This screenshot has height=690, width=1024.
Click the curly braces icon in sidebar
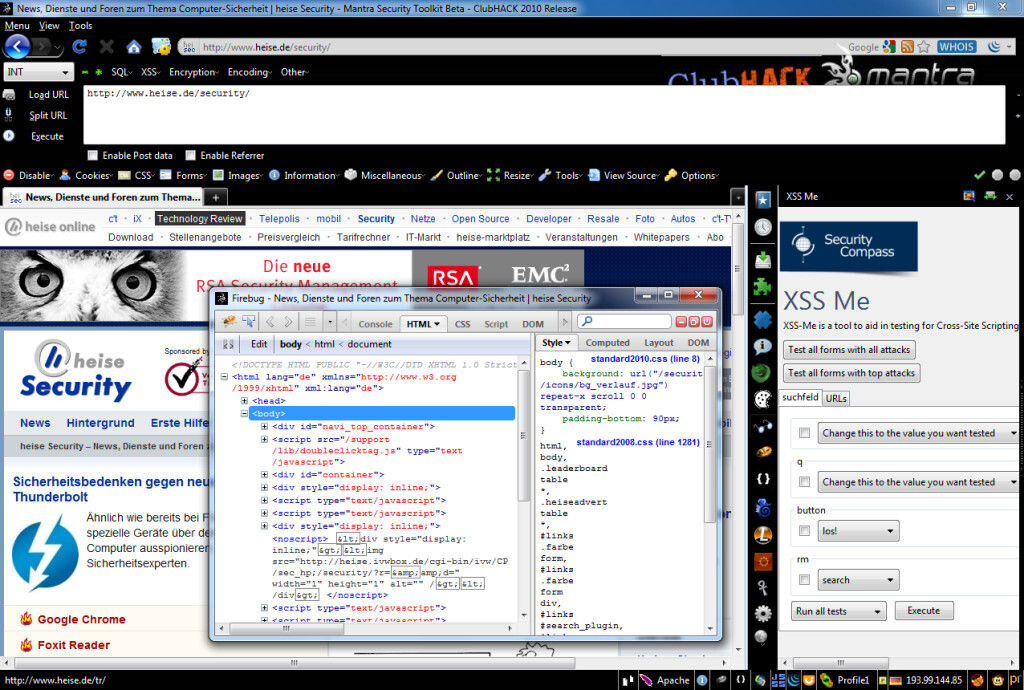pos(763,479)
